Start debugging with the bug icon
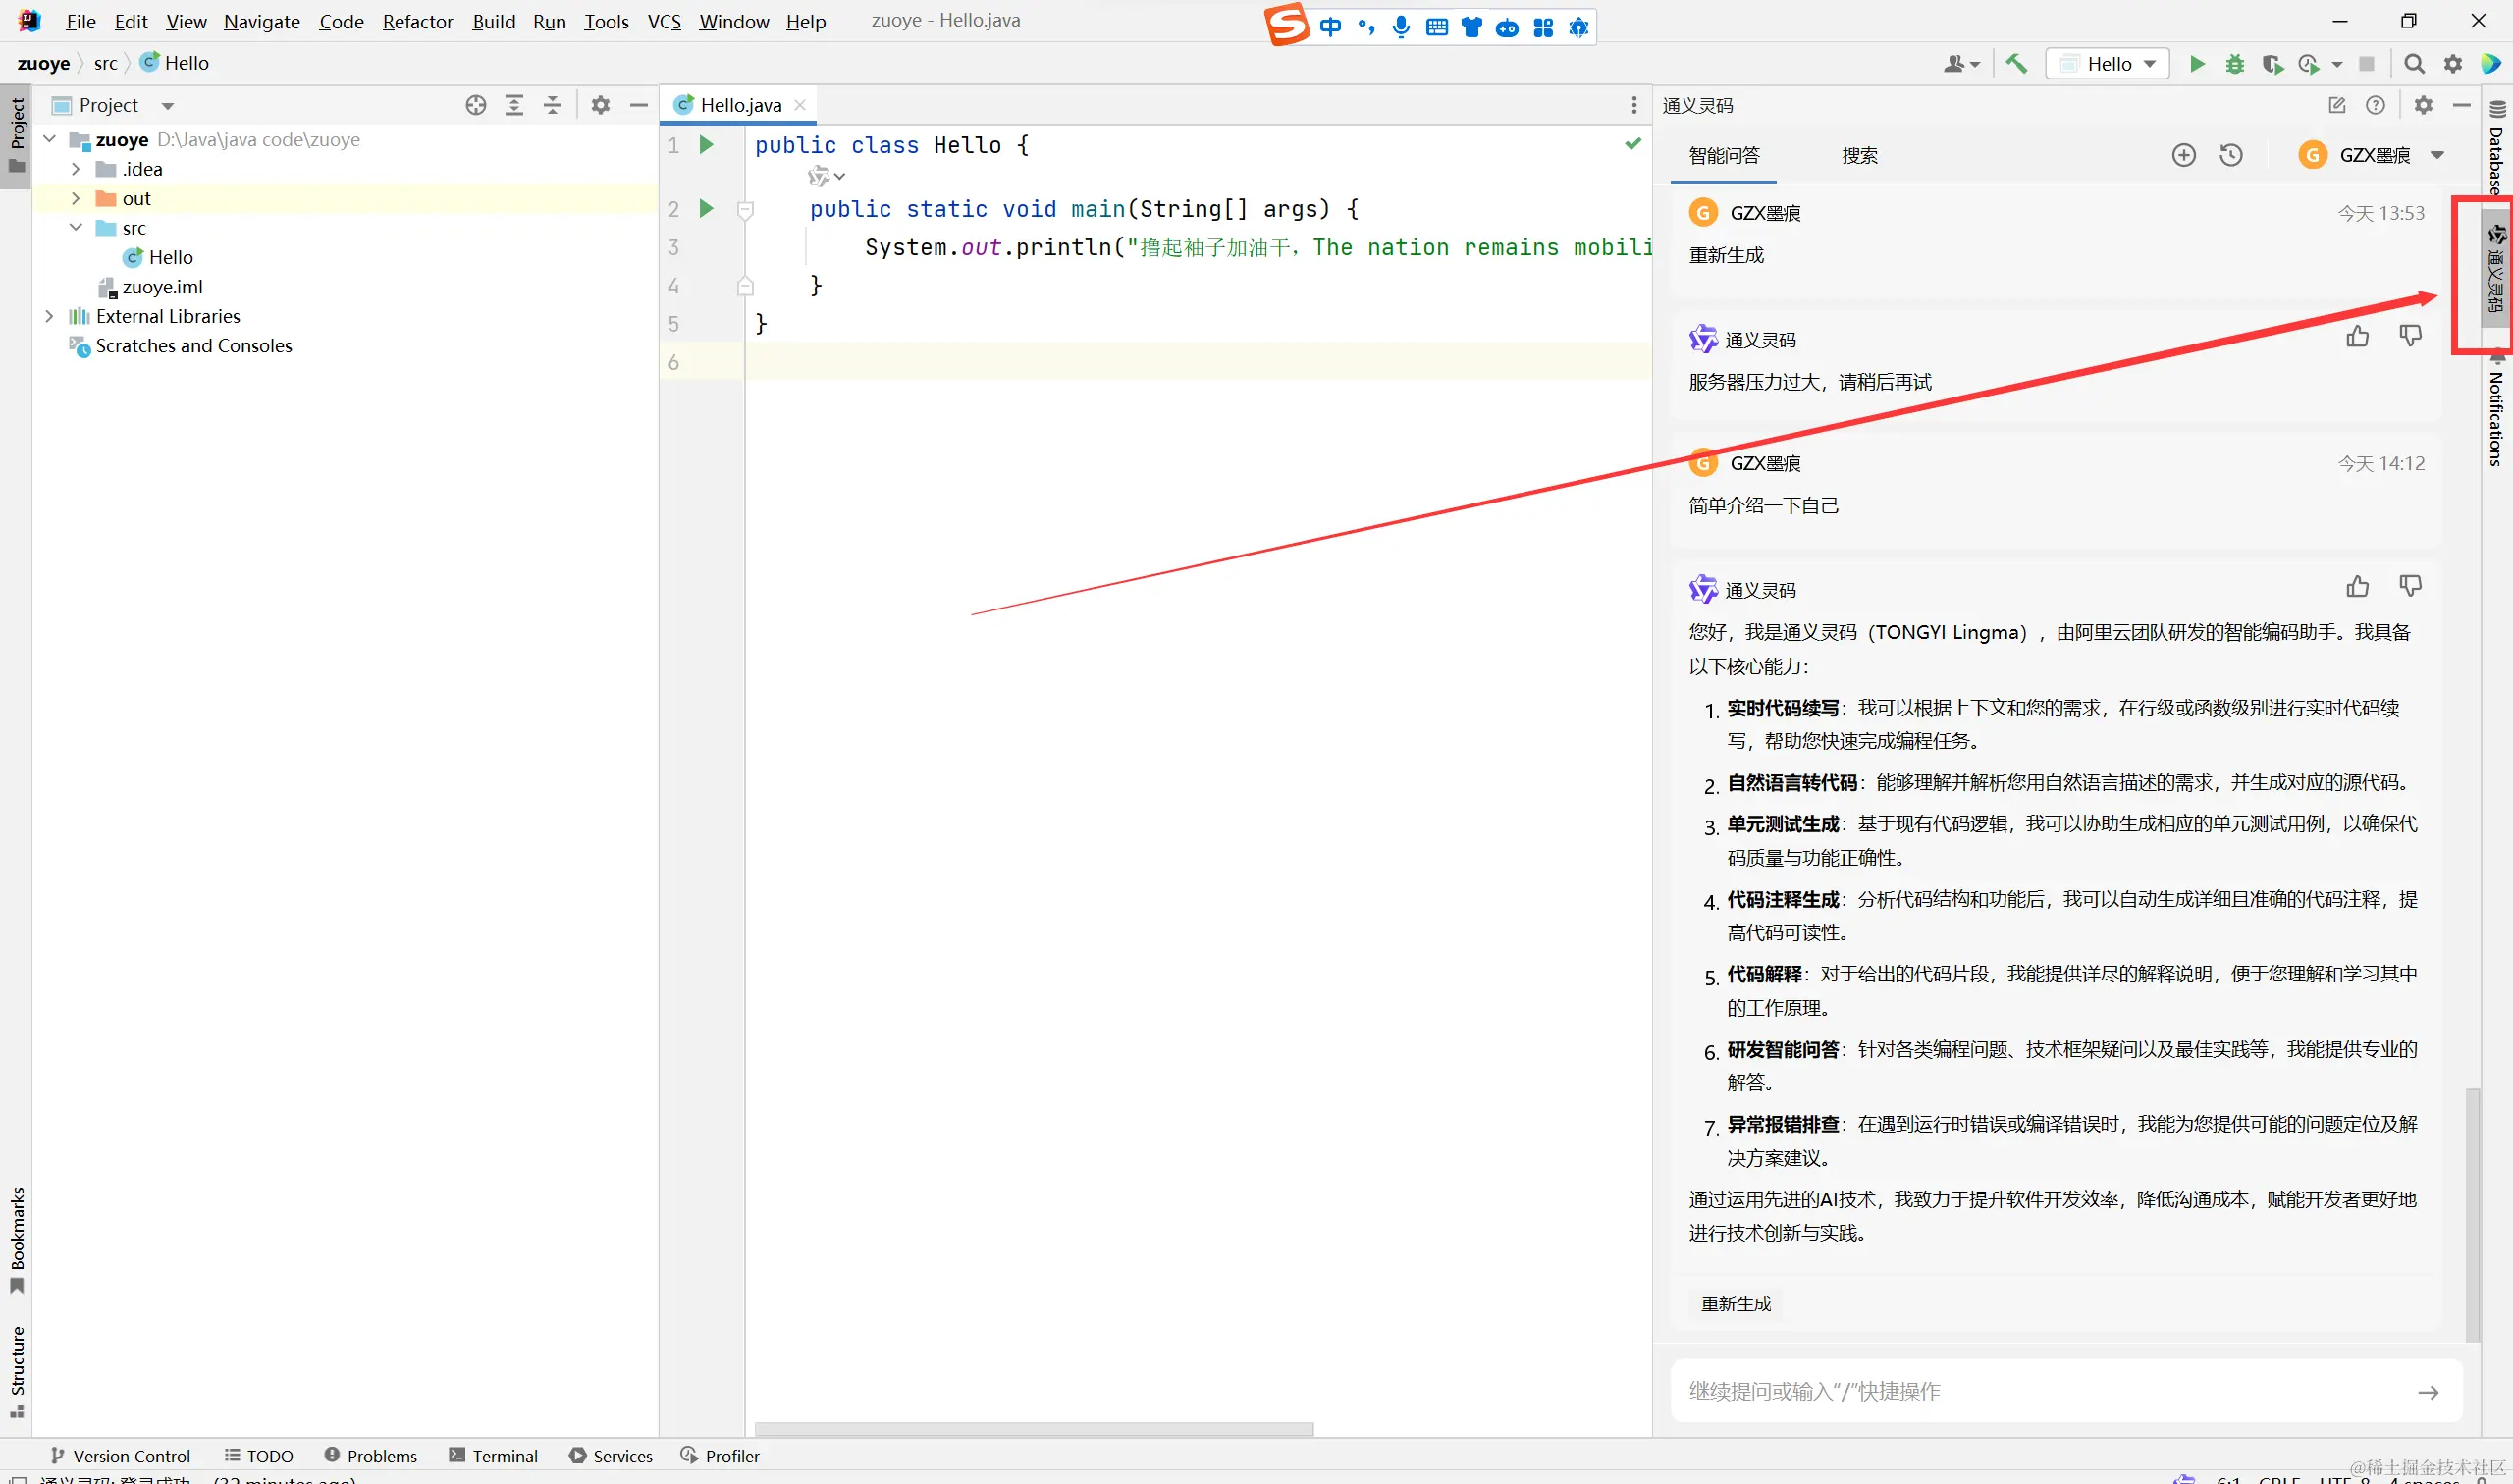This screenshot has width=2513, height=1484. 2235,64
